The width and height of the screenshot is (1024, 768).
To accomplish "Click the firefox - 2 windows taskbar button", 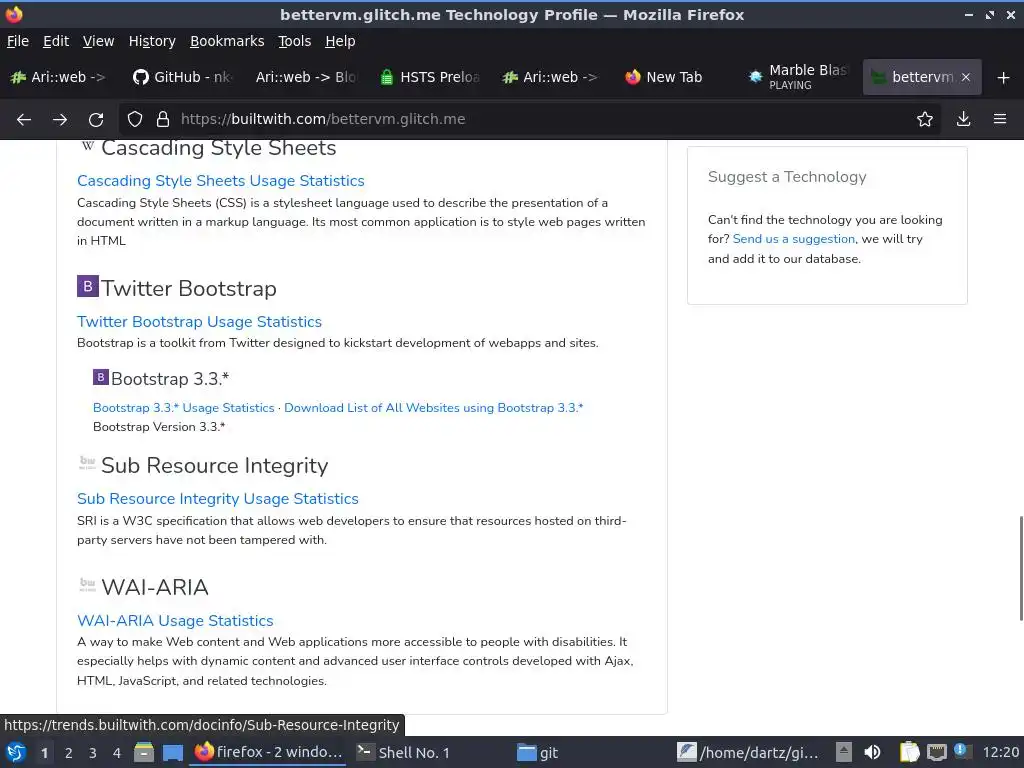I will click(x=268, y=752).
